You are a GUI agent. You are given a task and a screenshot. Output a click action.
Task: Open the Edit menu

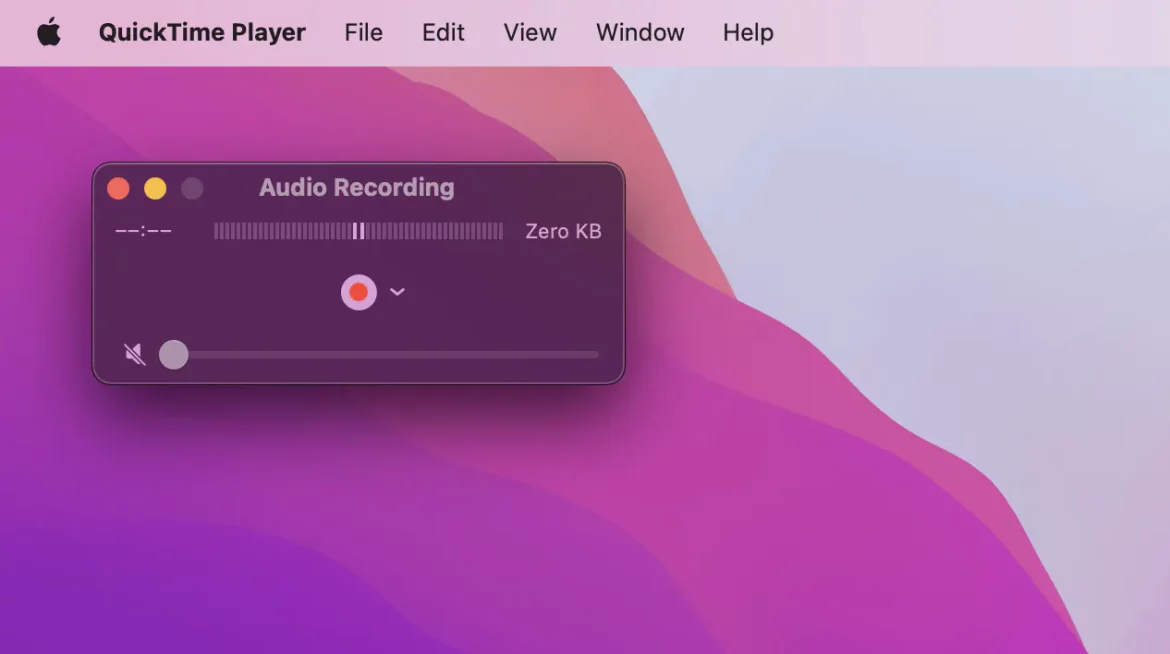click(443, 33)
